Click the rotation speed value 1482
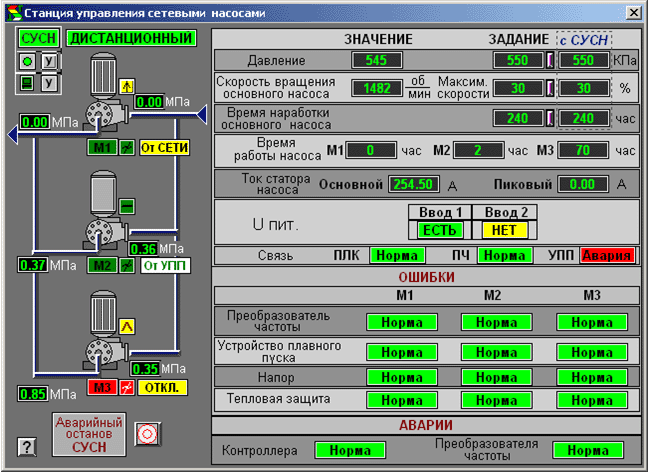 pyautogui.click(x=377, y=88)
